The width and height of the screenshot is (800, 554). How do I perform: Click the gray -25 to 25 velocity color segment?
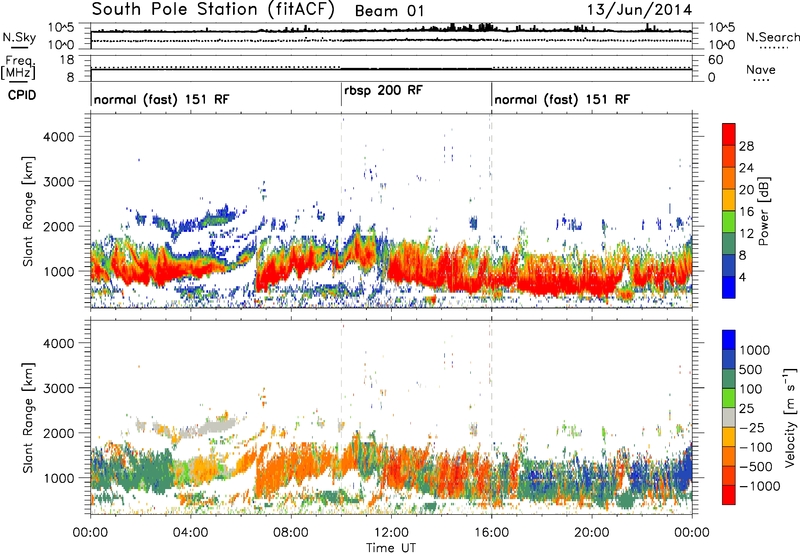coord(729,417)
